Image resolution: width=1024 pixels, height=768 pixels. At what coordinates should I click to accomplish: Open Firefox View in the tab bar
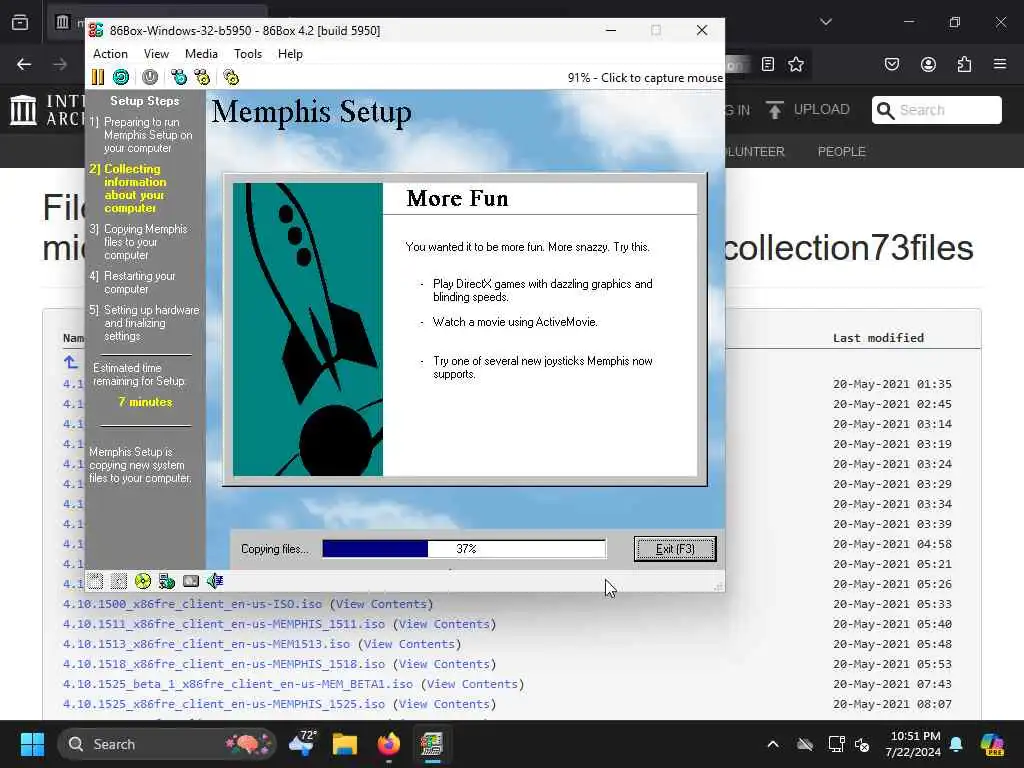[20, 22]
